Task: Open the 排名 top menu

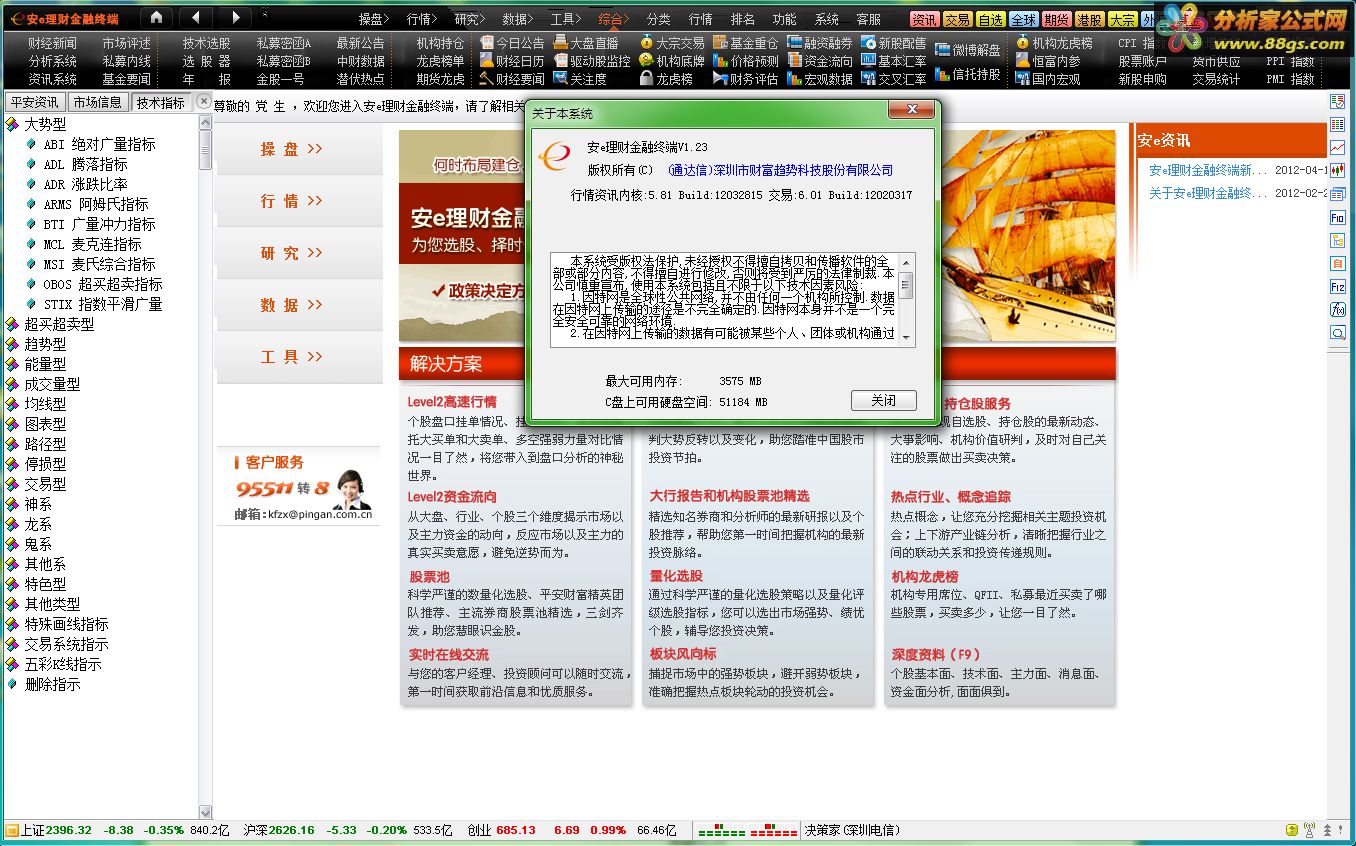Action: point(743,19)
